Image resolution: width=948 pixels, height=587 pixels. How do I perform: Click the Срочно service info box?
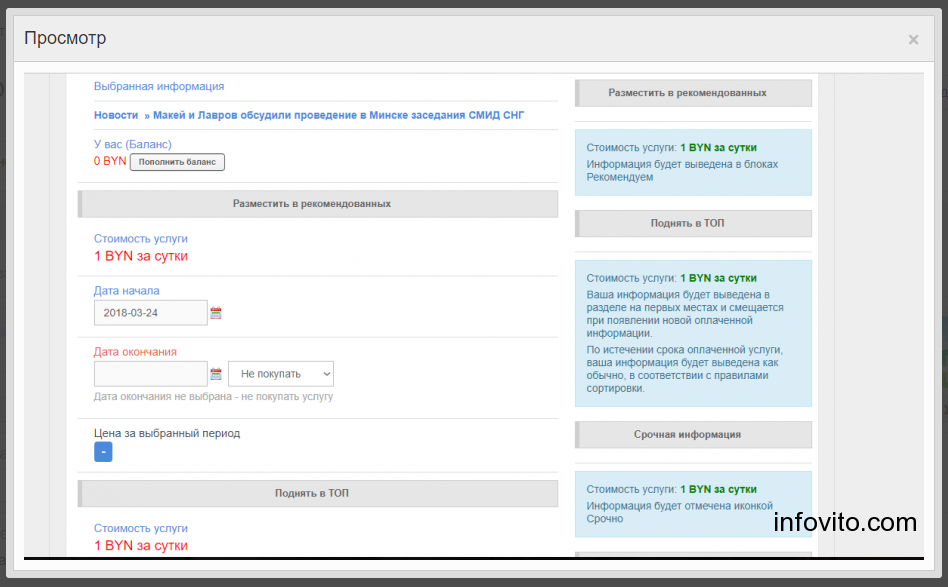[693, 504]
